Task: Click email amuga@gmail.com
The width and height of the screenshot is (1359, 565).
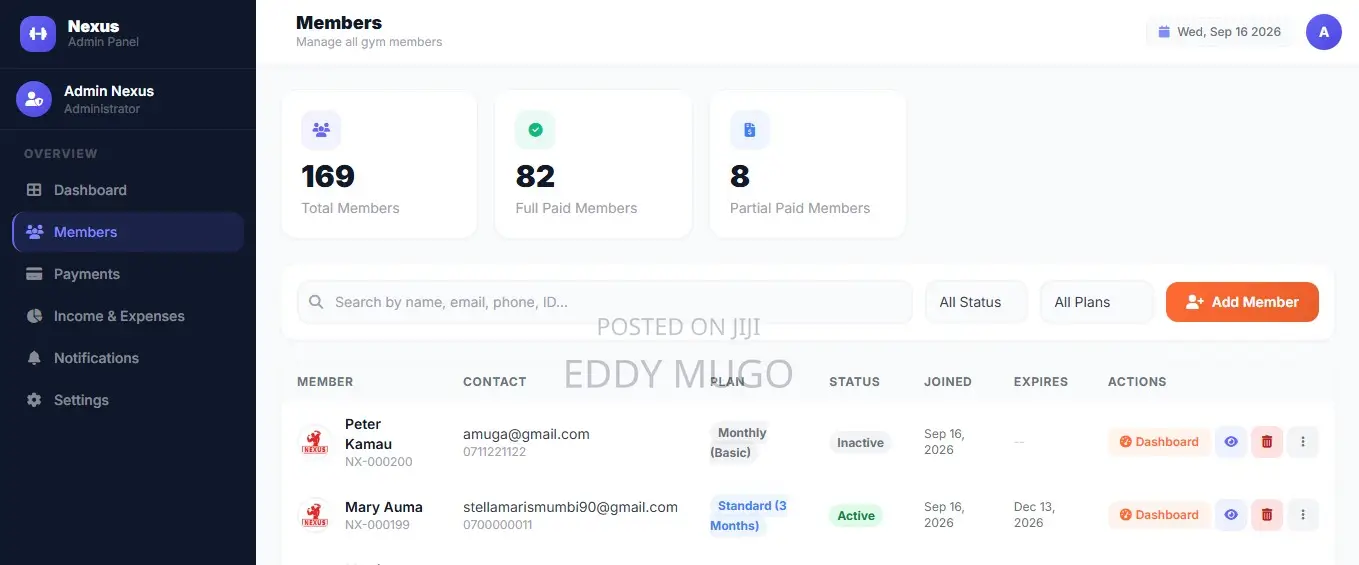Action: point(526,434)
